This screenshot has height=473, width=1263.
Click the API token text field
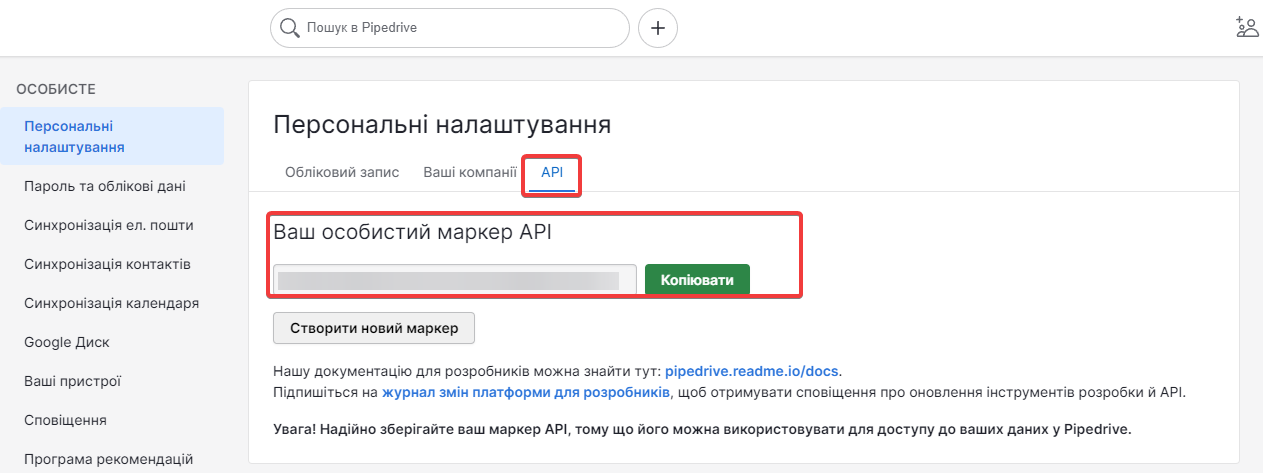(455, 280)
